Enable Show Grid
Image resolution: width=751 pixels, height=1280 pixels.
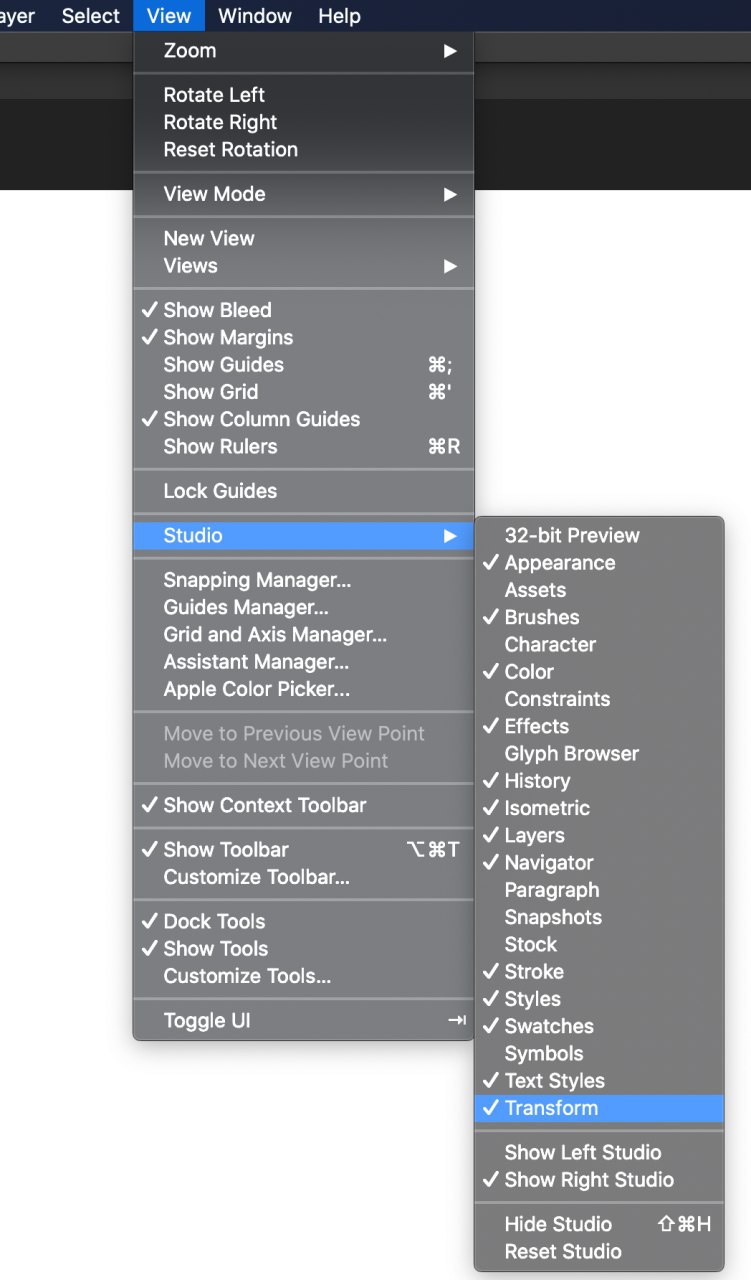point(210,392)
